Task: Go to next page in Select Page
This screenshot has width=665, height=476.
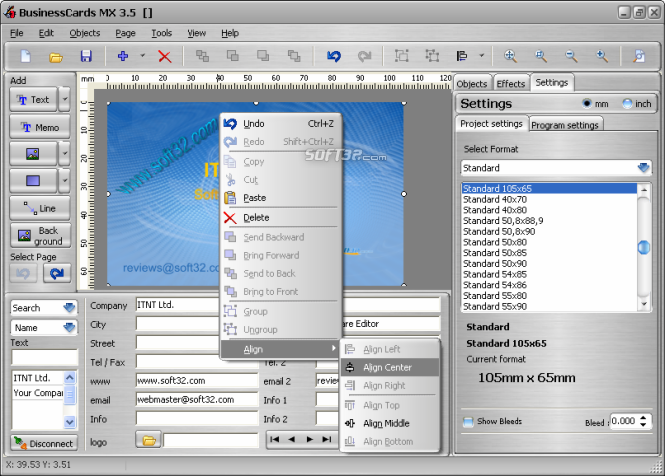Action: tap(57, 274)
